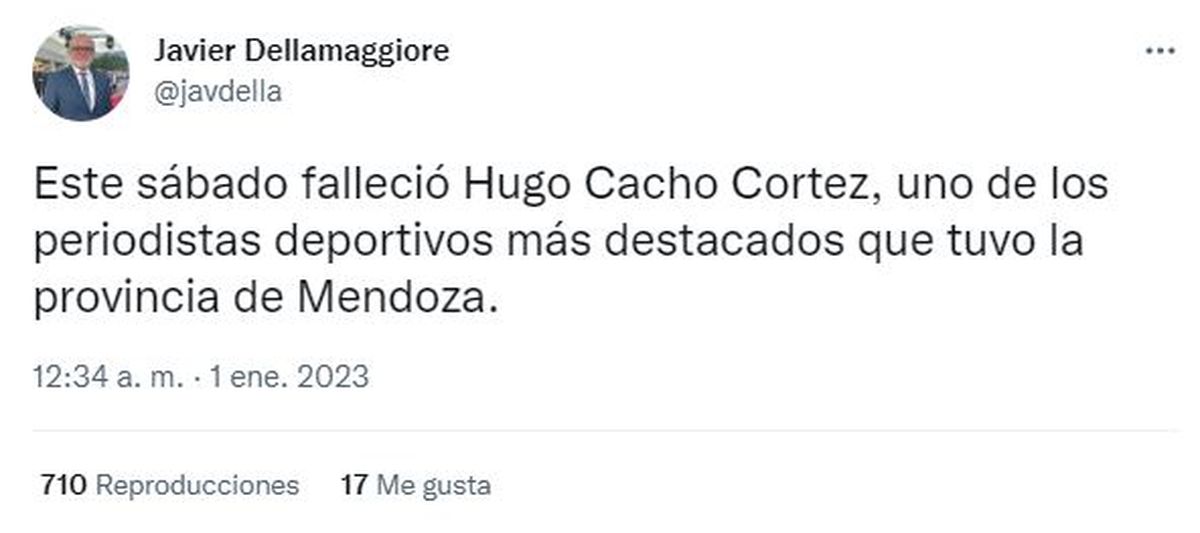Click the Me gusta label
This screenshot has width=1200, height=533.
pos(434,486)
